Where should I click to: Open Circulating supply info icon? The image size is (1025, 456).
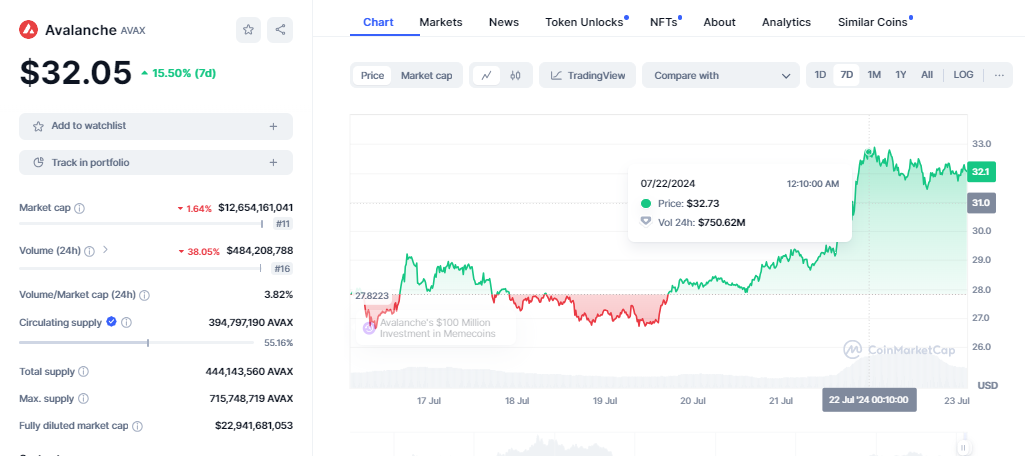(x=127, y=323)
